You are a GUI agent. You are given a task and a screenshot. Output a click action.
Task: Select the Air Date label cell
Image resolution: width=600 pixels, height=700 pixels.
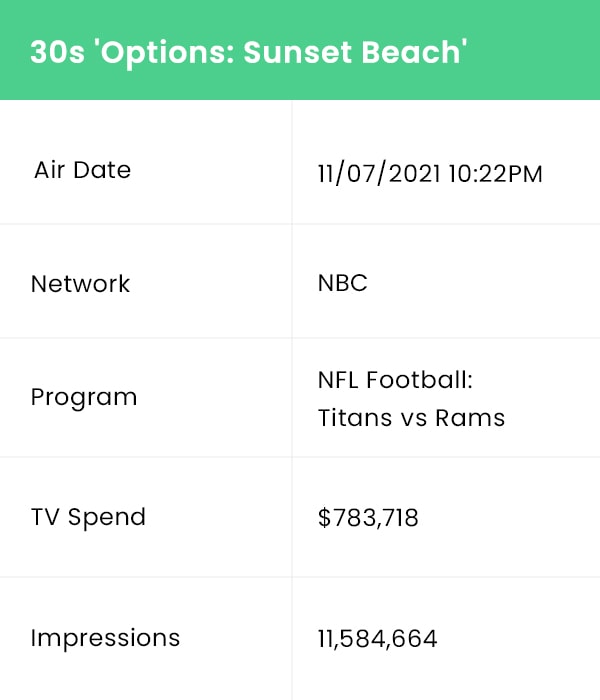click(146, 162)
